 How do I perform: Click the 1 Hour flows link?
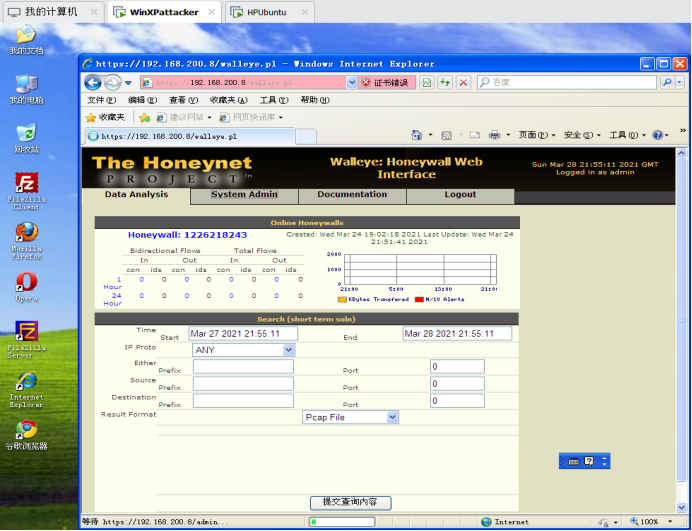click(x=113, y=283)
